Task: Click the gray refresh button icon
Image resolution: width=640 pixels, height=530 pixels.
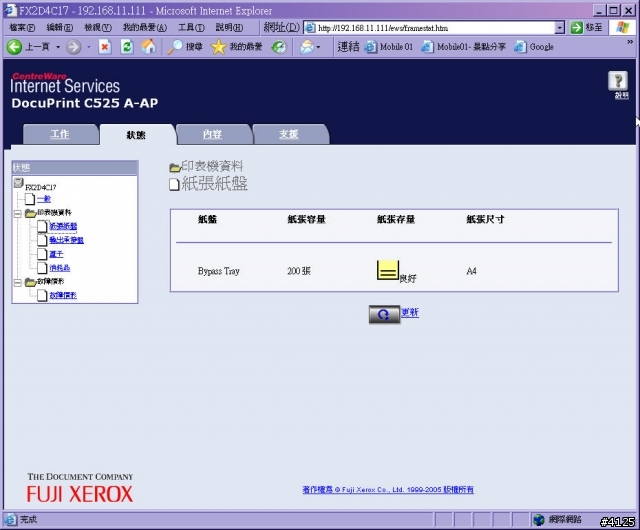Action: click(x=384, y=314)
